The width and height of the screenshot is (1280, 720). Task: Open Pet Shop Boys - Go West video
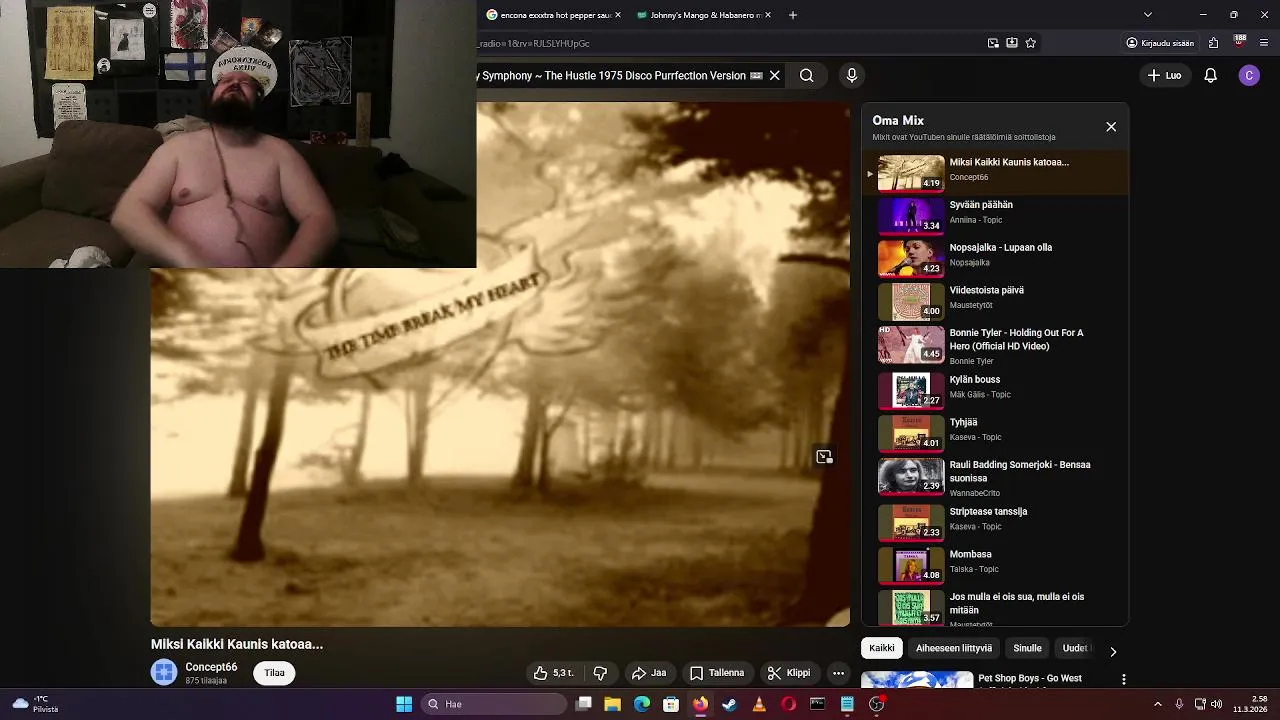pyautogui.click(x=1030, y=678)
